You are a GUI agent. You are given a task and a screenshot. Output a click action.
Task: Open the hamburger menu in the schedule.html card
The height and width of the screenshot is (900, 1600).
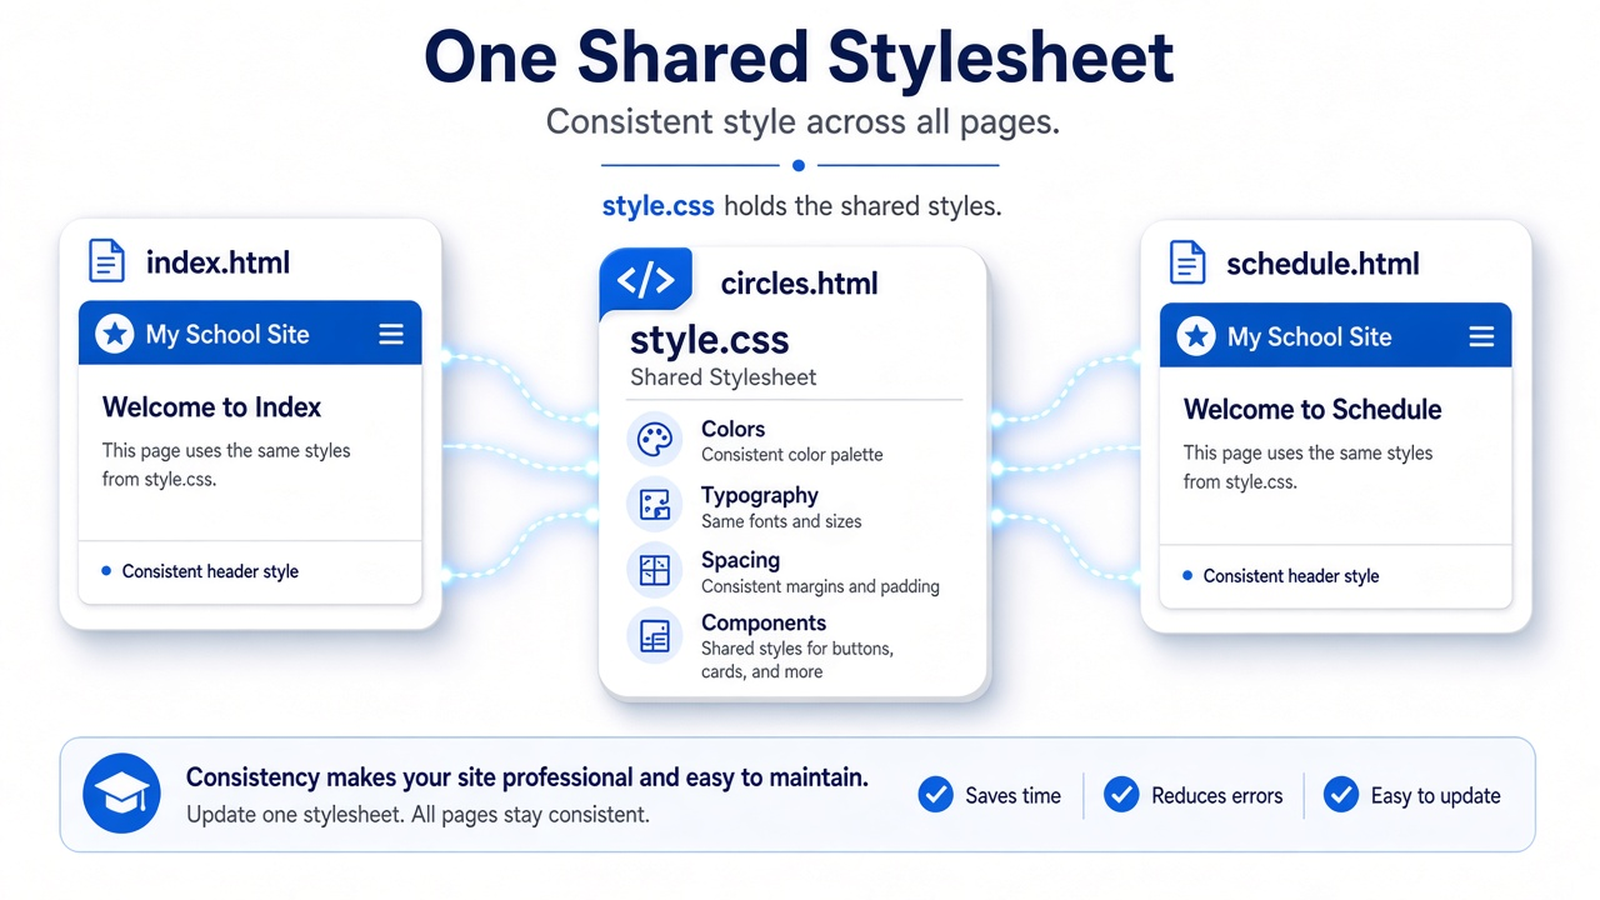pyautogui.click(x=1481, y=337)
